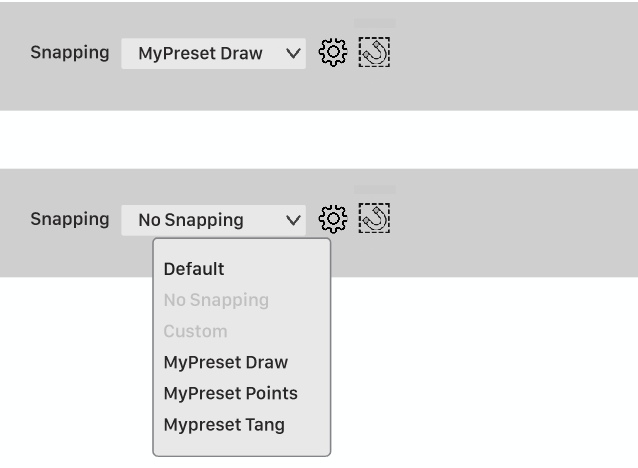
Task: Toggle magnet snapping icon beside No Snapping
Action: [x=374, y=219]
